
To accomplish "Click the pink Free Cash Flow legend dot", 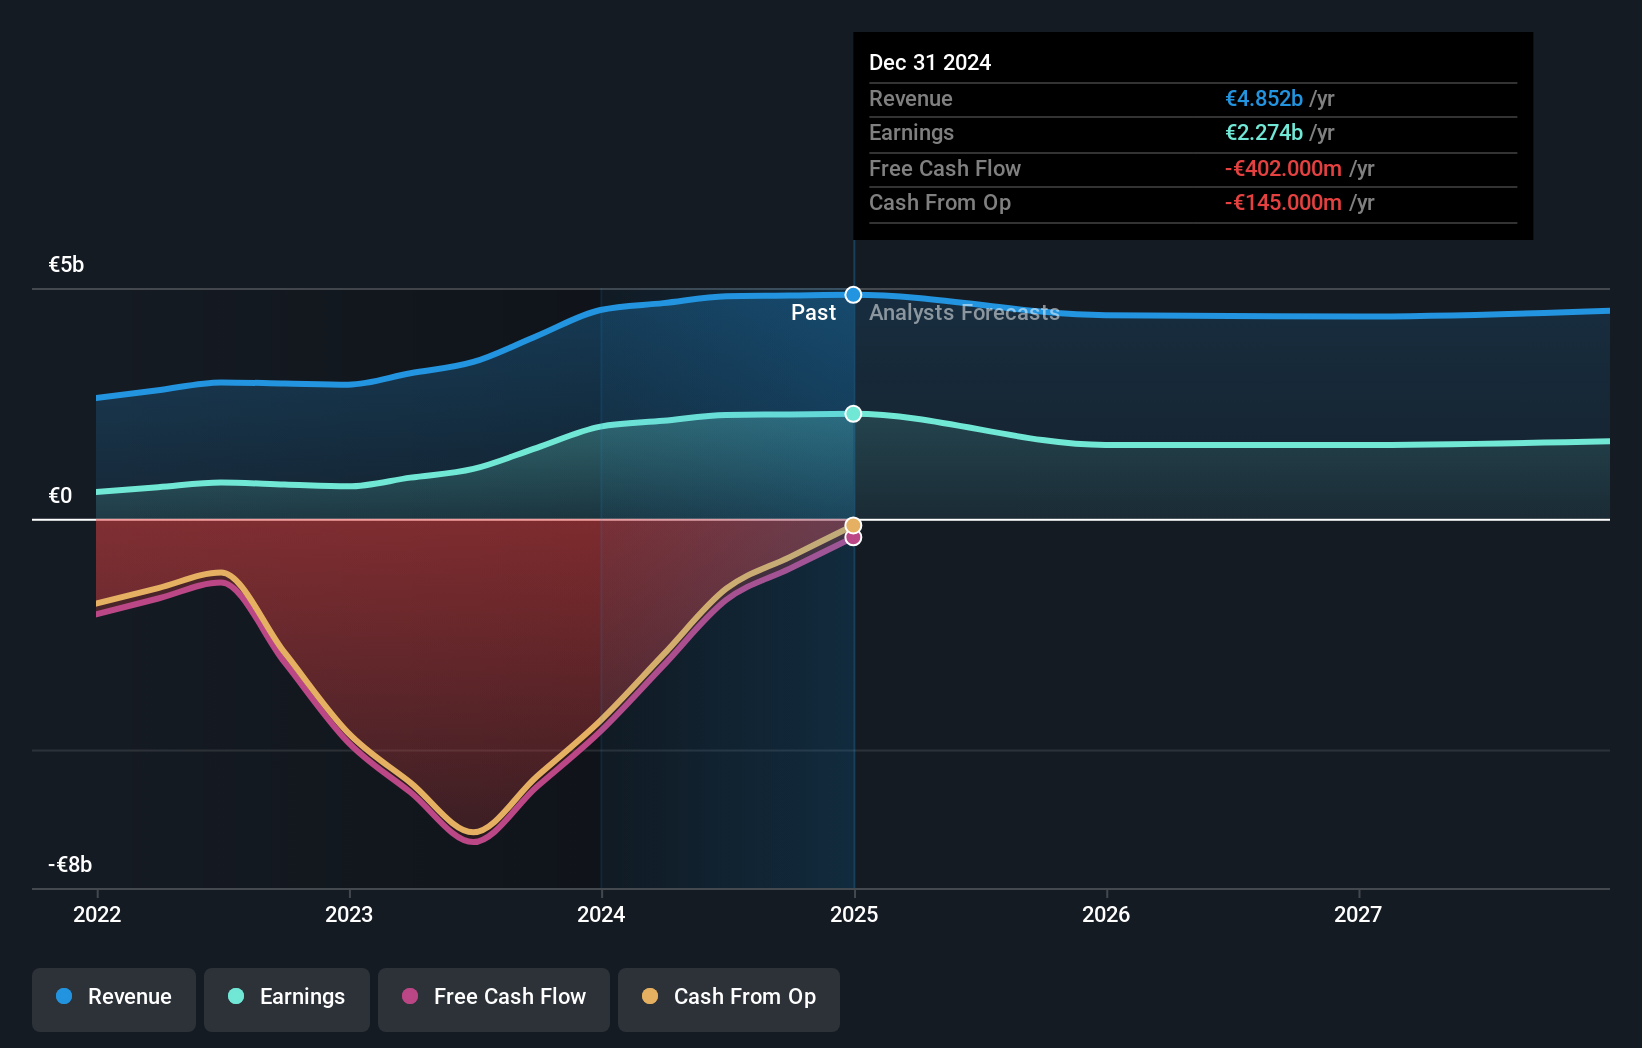I will [x=410, y=996].
